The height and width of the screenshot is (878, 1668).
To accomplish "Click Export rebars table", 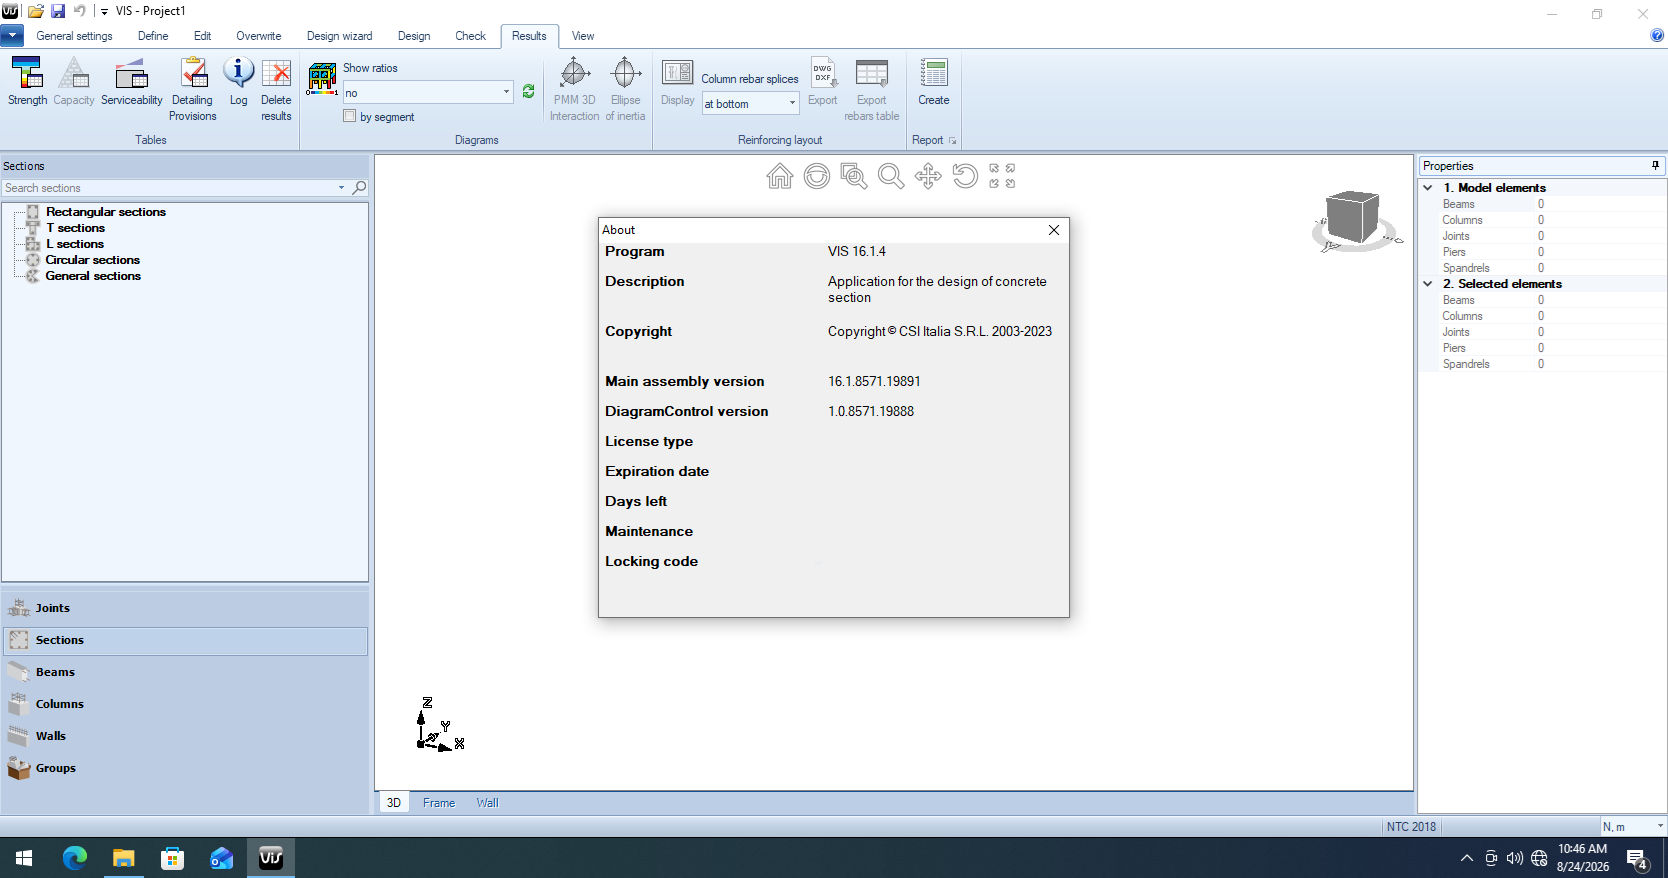I will pos(872,89).
